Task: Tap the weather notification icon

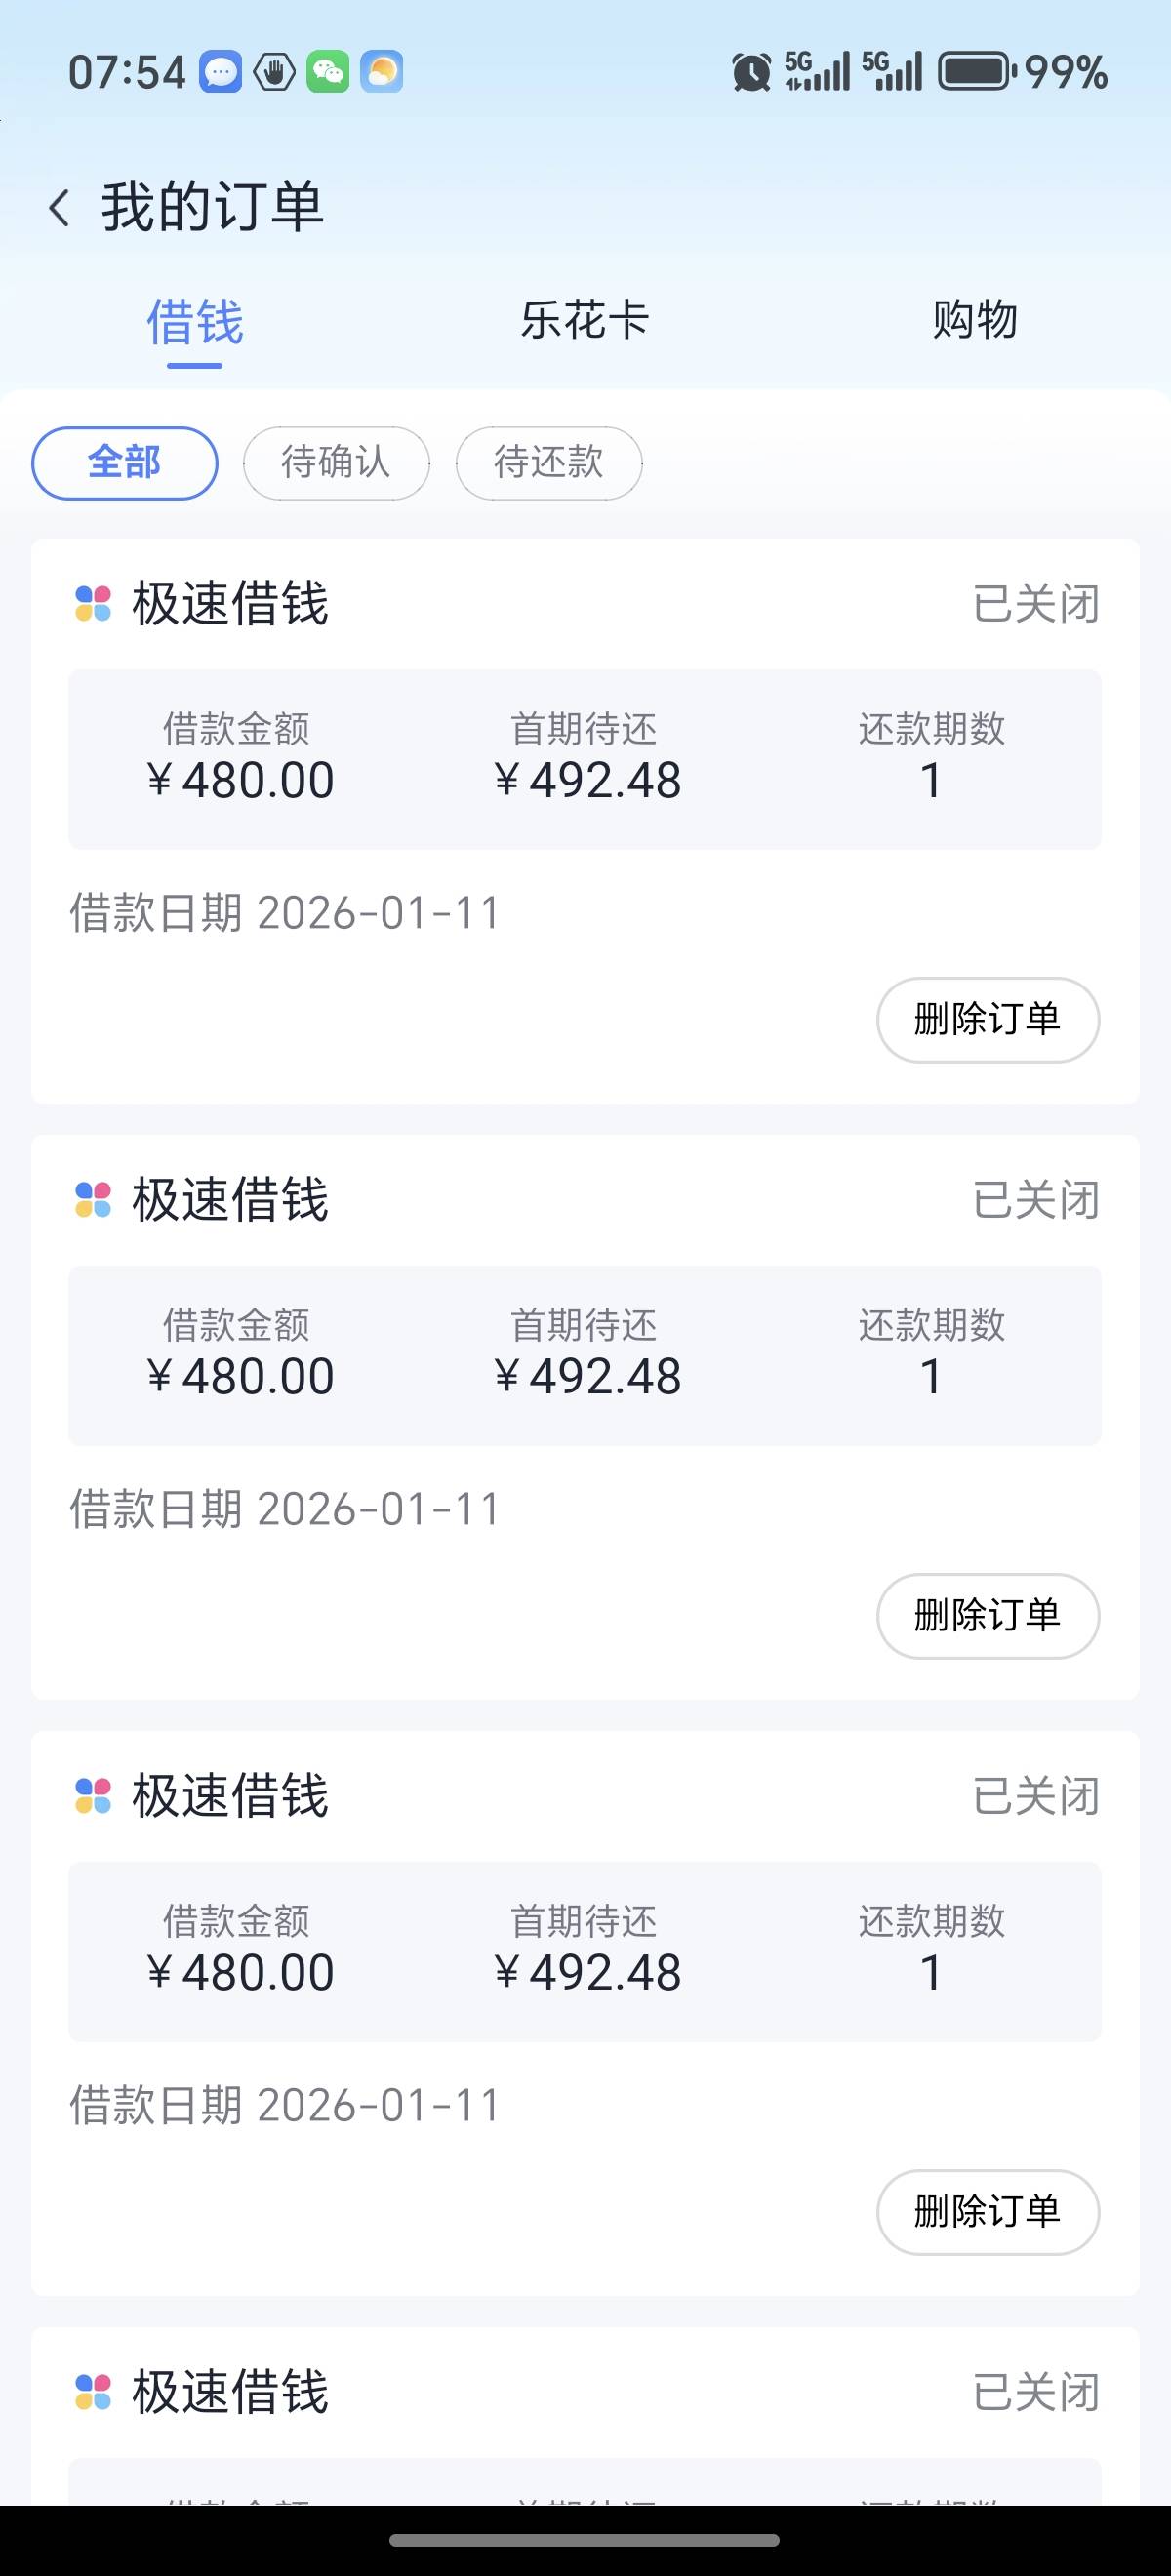Action: click(x=381, y=72)
